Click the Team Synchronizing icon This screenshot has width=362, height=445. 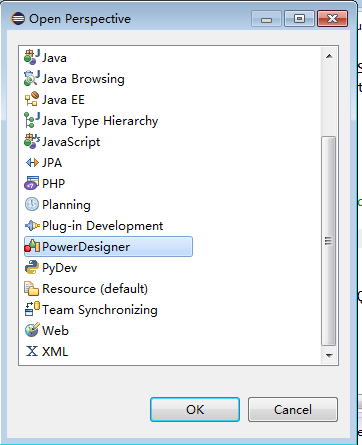coord(32,309)
